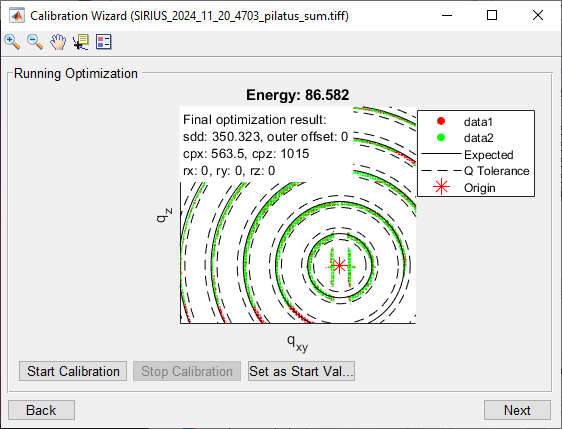Click the MATLAB logo in title bar

coord(17,16)
